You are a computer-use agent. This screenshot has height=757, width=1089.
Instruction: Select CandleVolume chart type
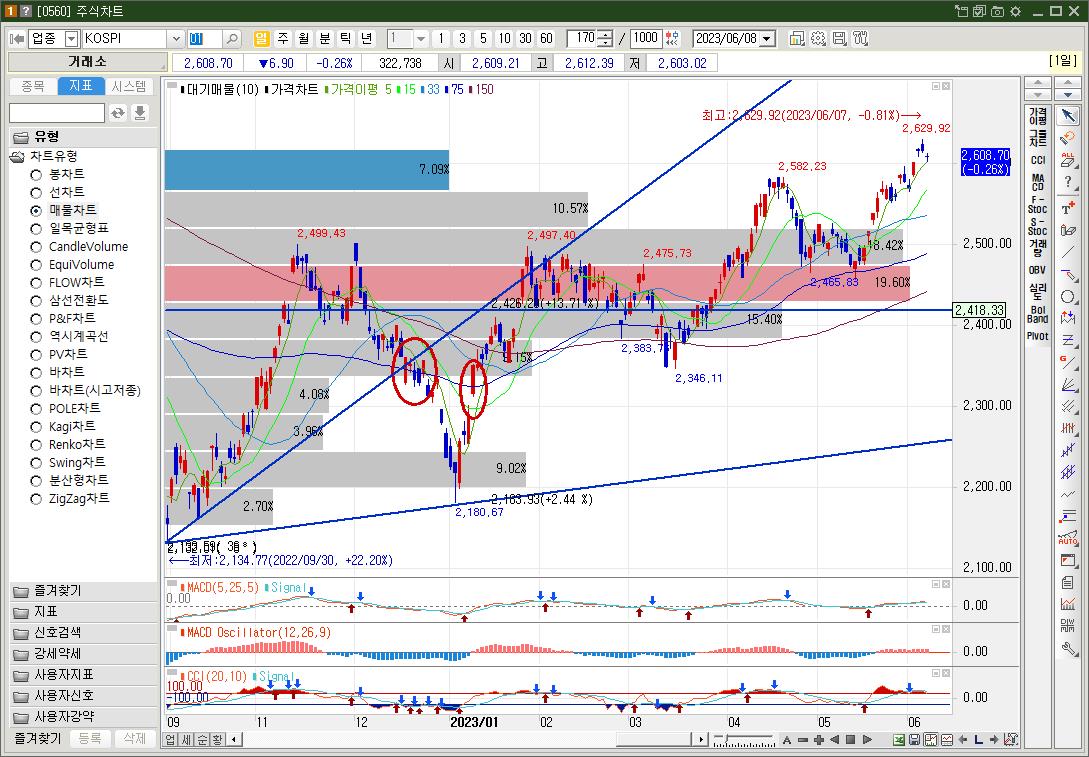pos(80,247)
